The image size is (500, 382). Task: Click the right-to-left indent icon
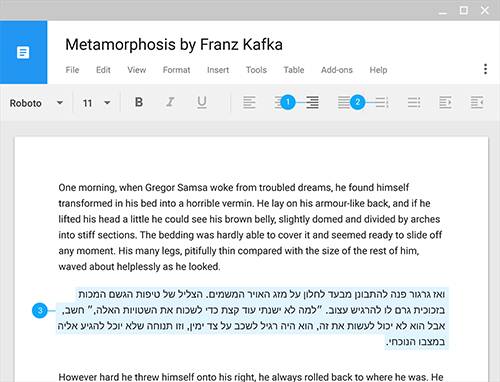point(477,102)
